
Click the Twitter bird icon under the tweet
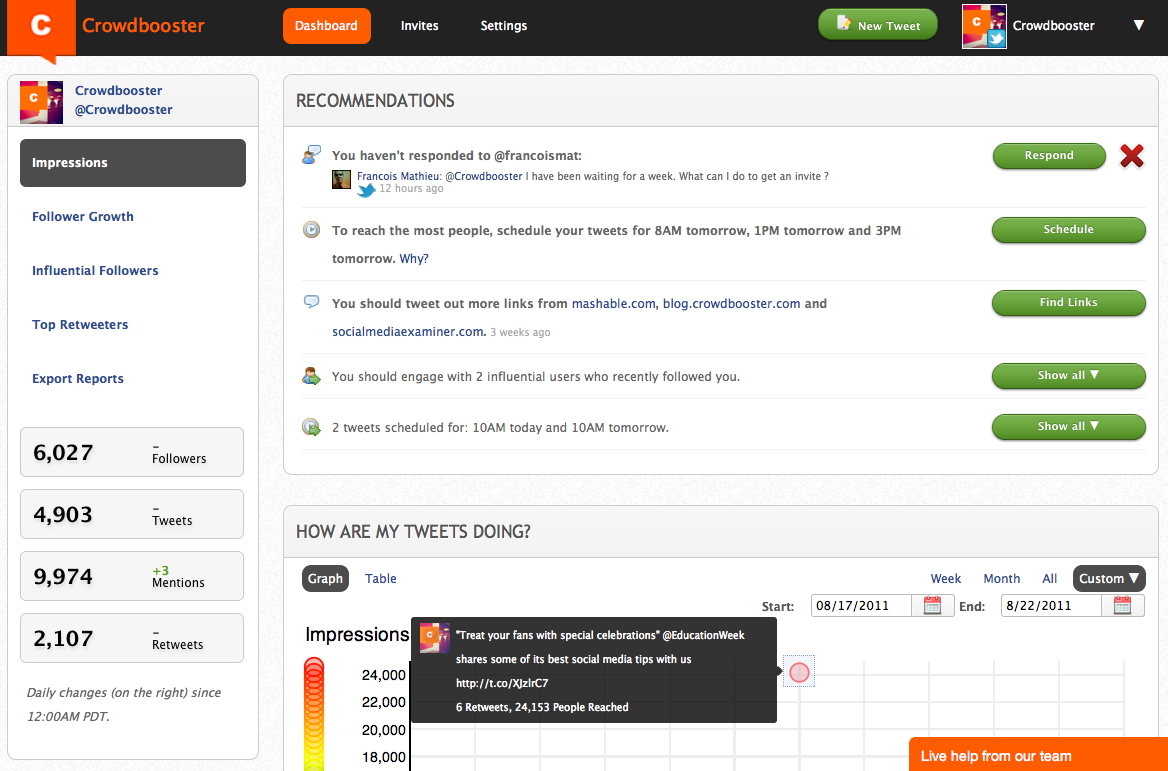(x=366, y=190)
